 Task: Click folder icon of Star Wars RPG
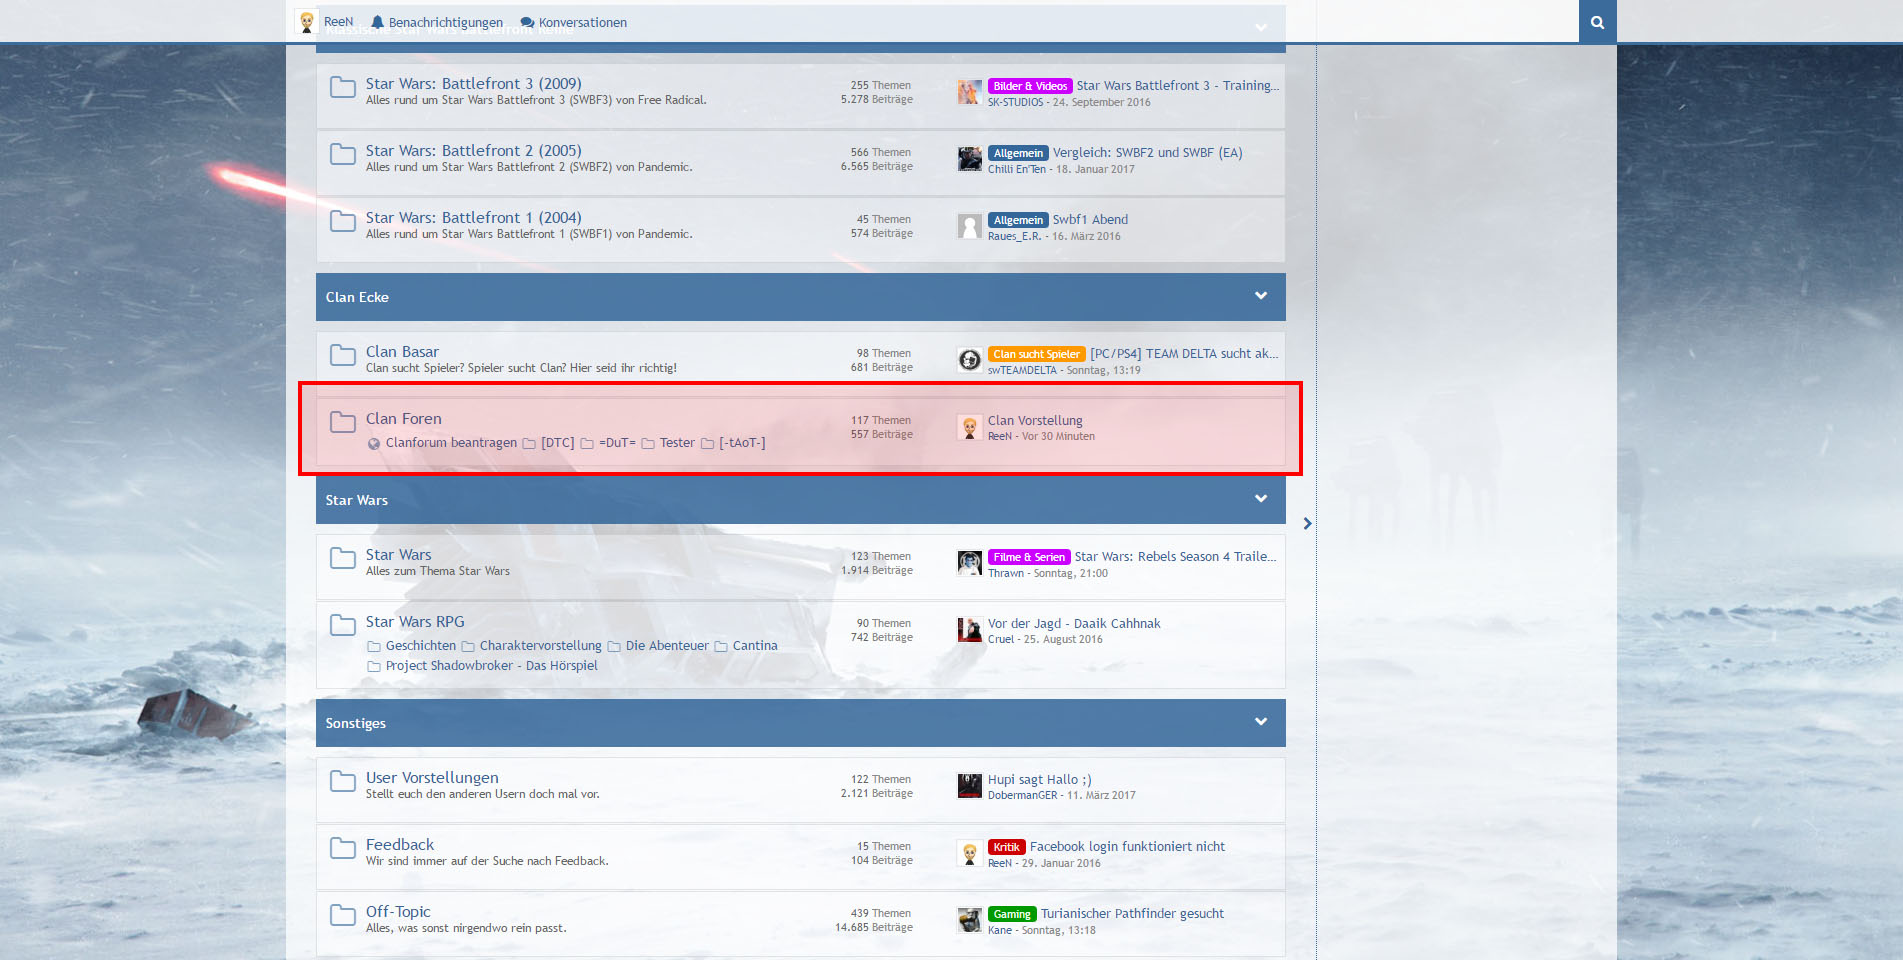point(343,625)
